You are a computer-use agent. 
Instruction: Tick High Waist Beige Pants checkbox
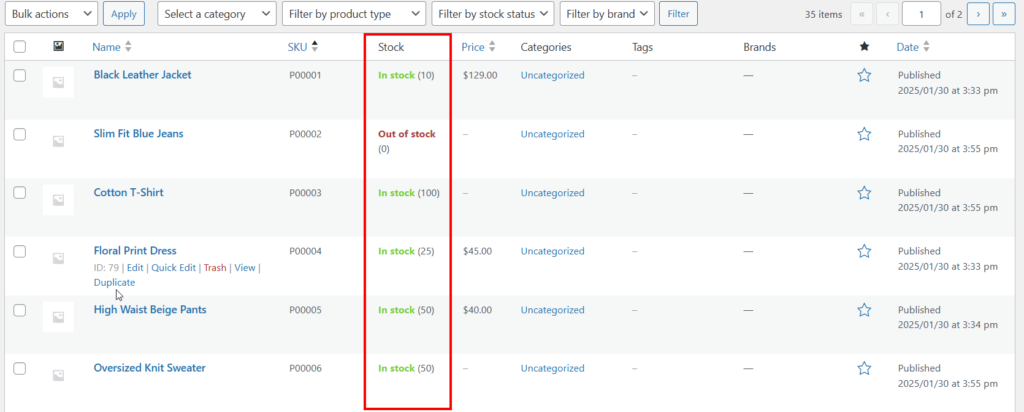(x=20, y=310)
